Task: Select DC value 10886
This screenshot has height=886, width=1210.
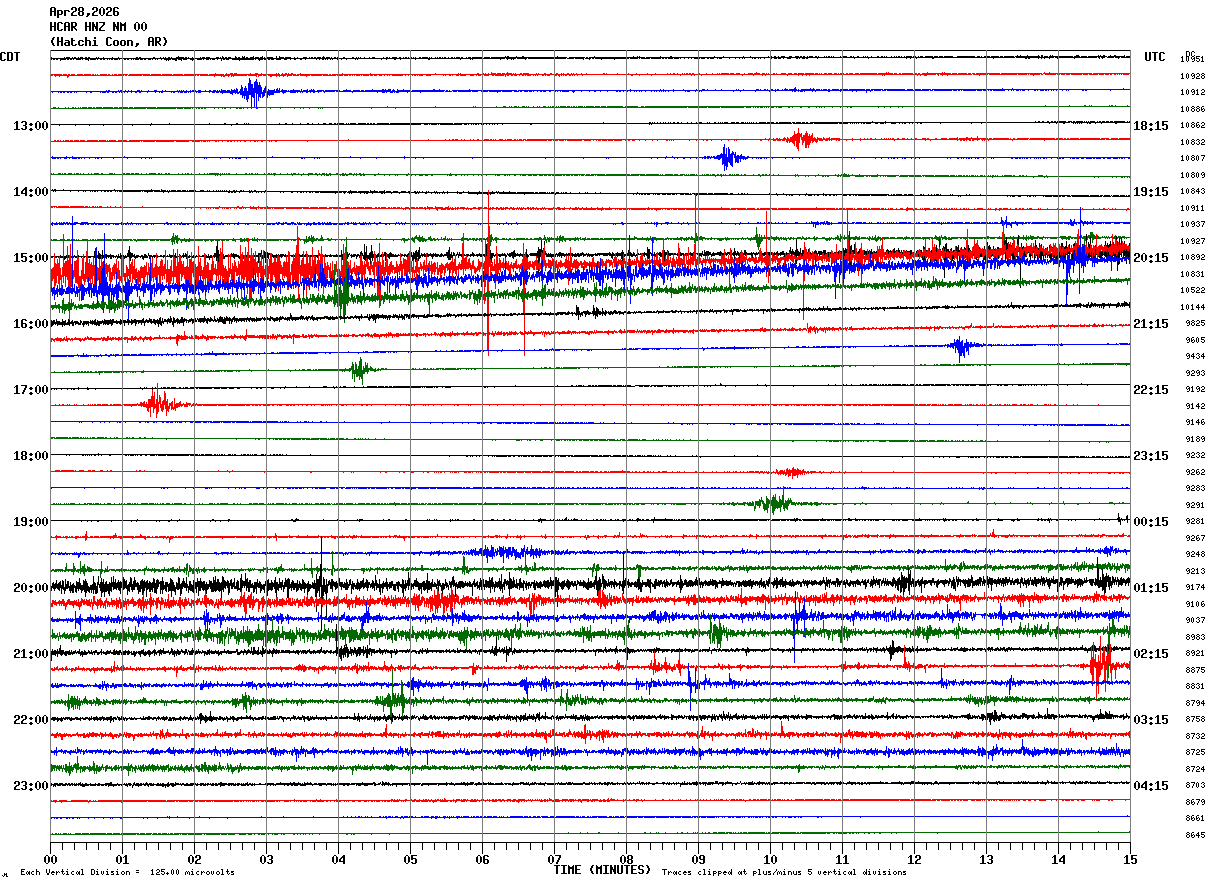Action: pos(1192,109)
